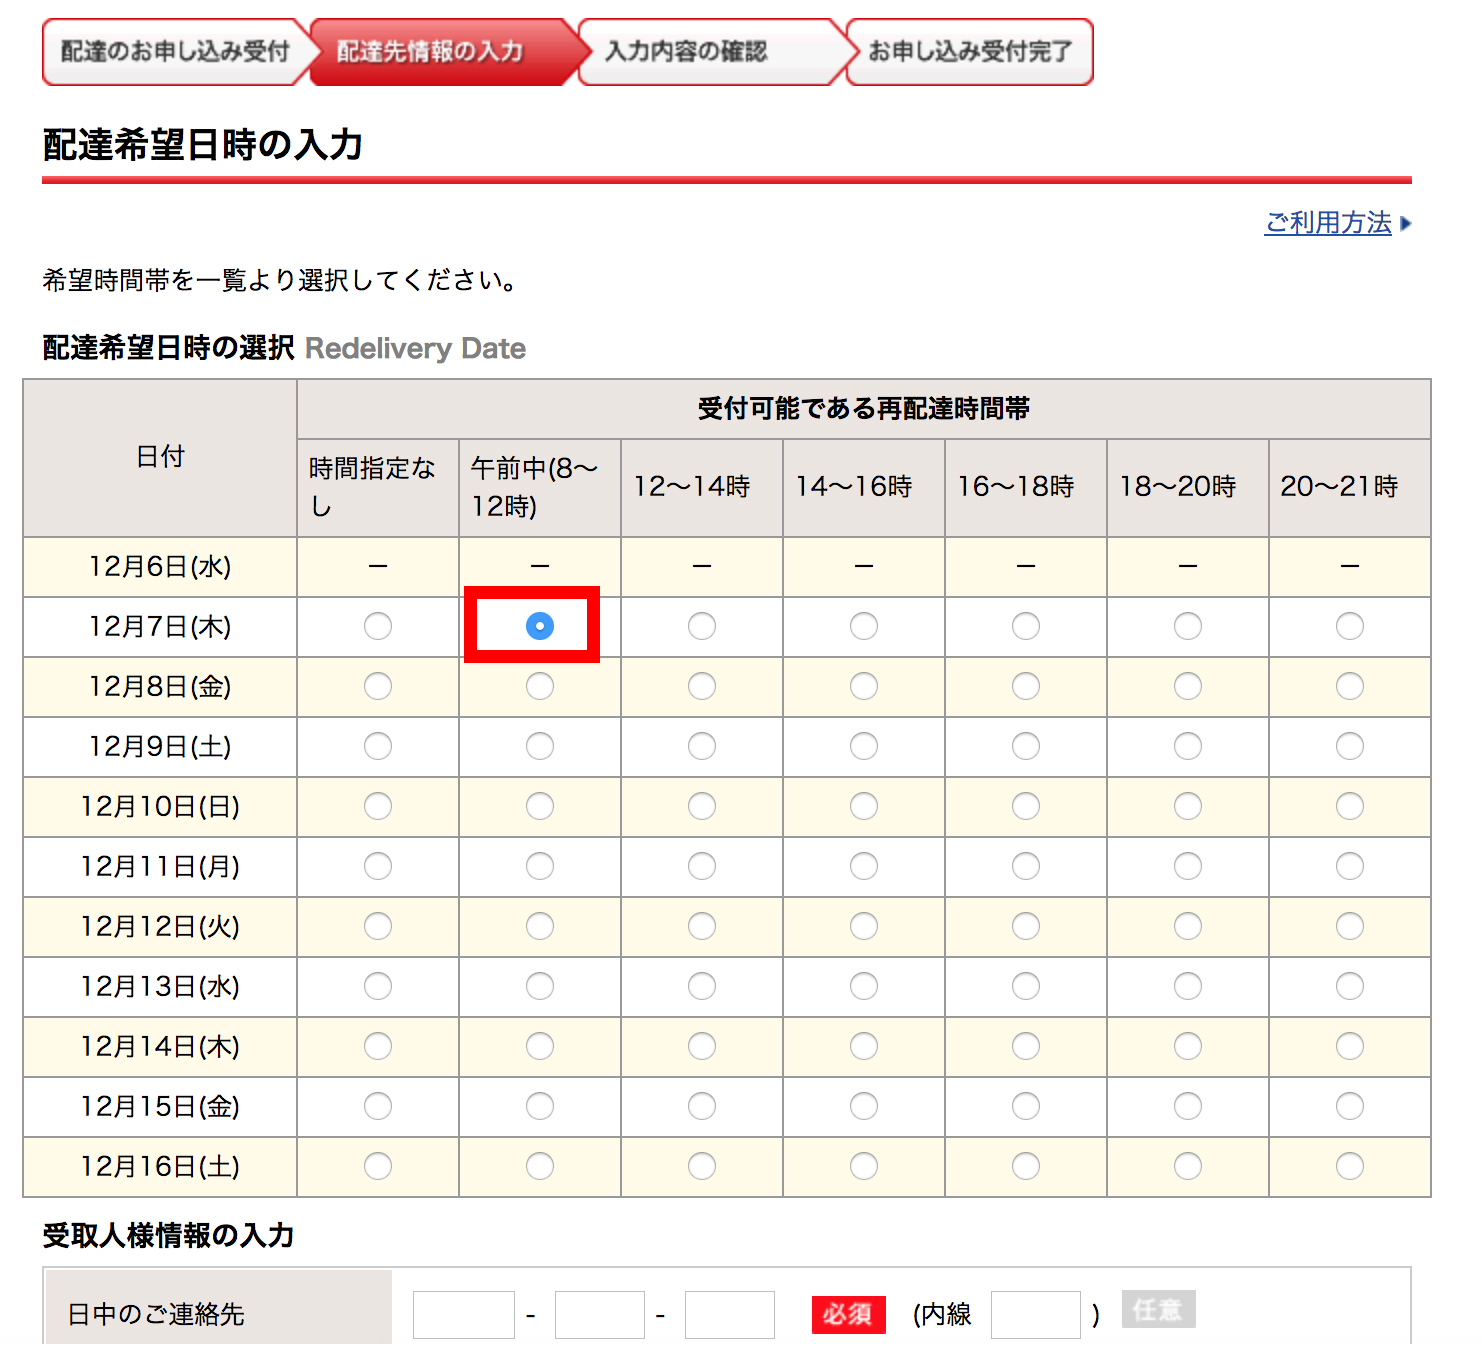Click the 配達希望日時の入力 page title
The width and height of the screenshot is (1482, 1364).
[x=203, y=145]
